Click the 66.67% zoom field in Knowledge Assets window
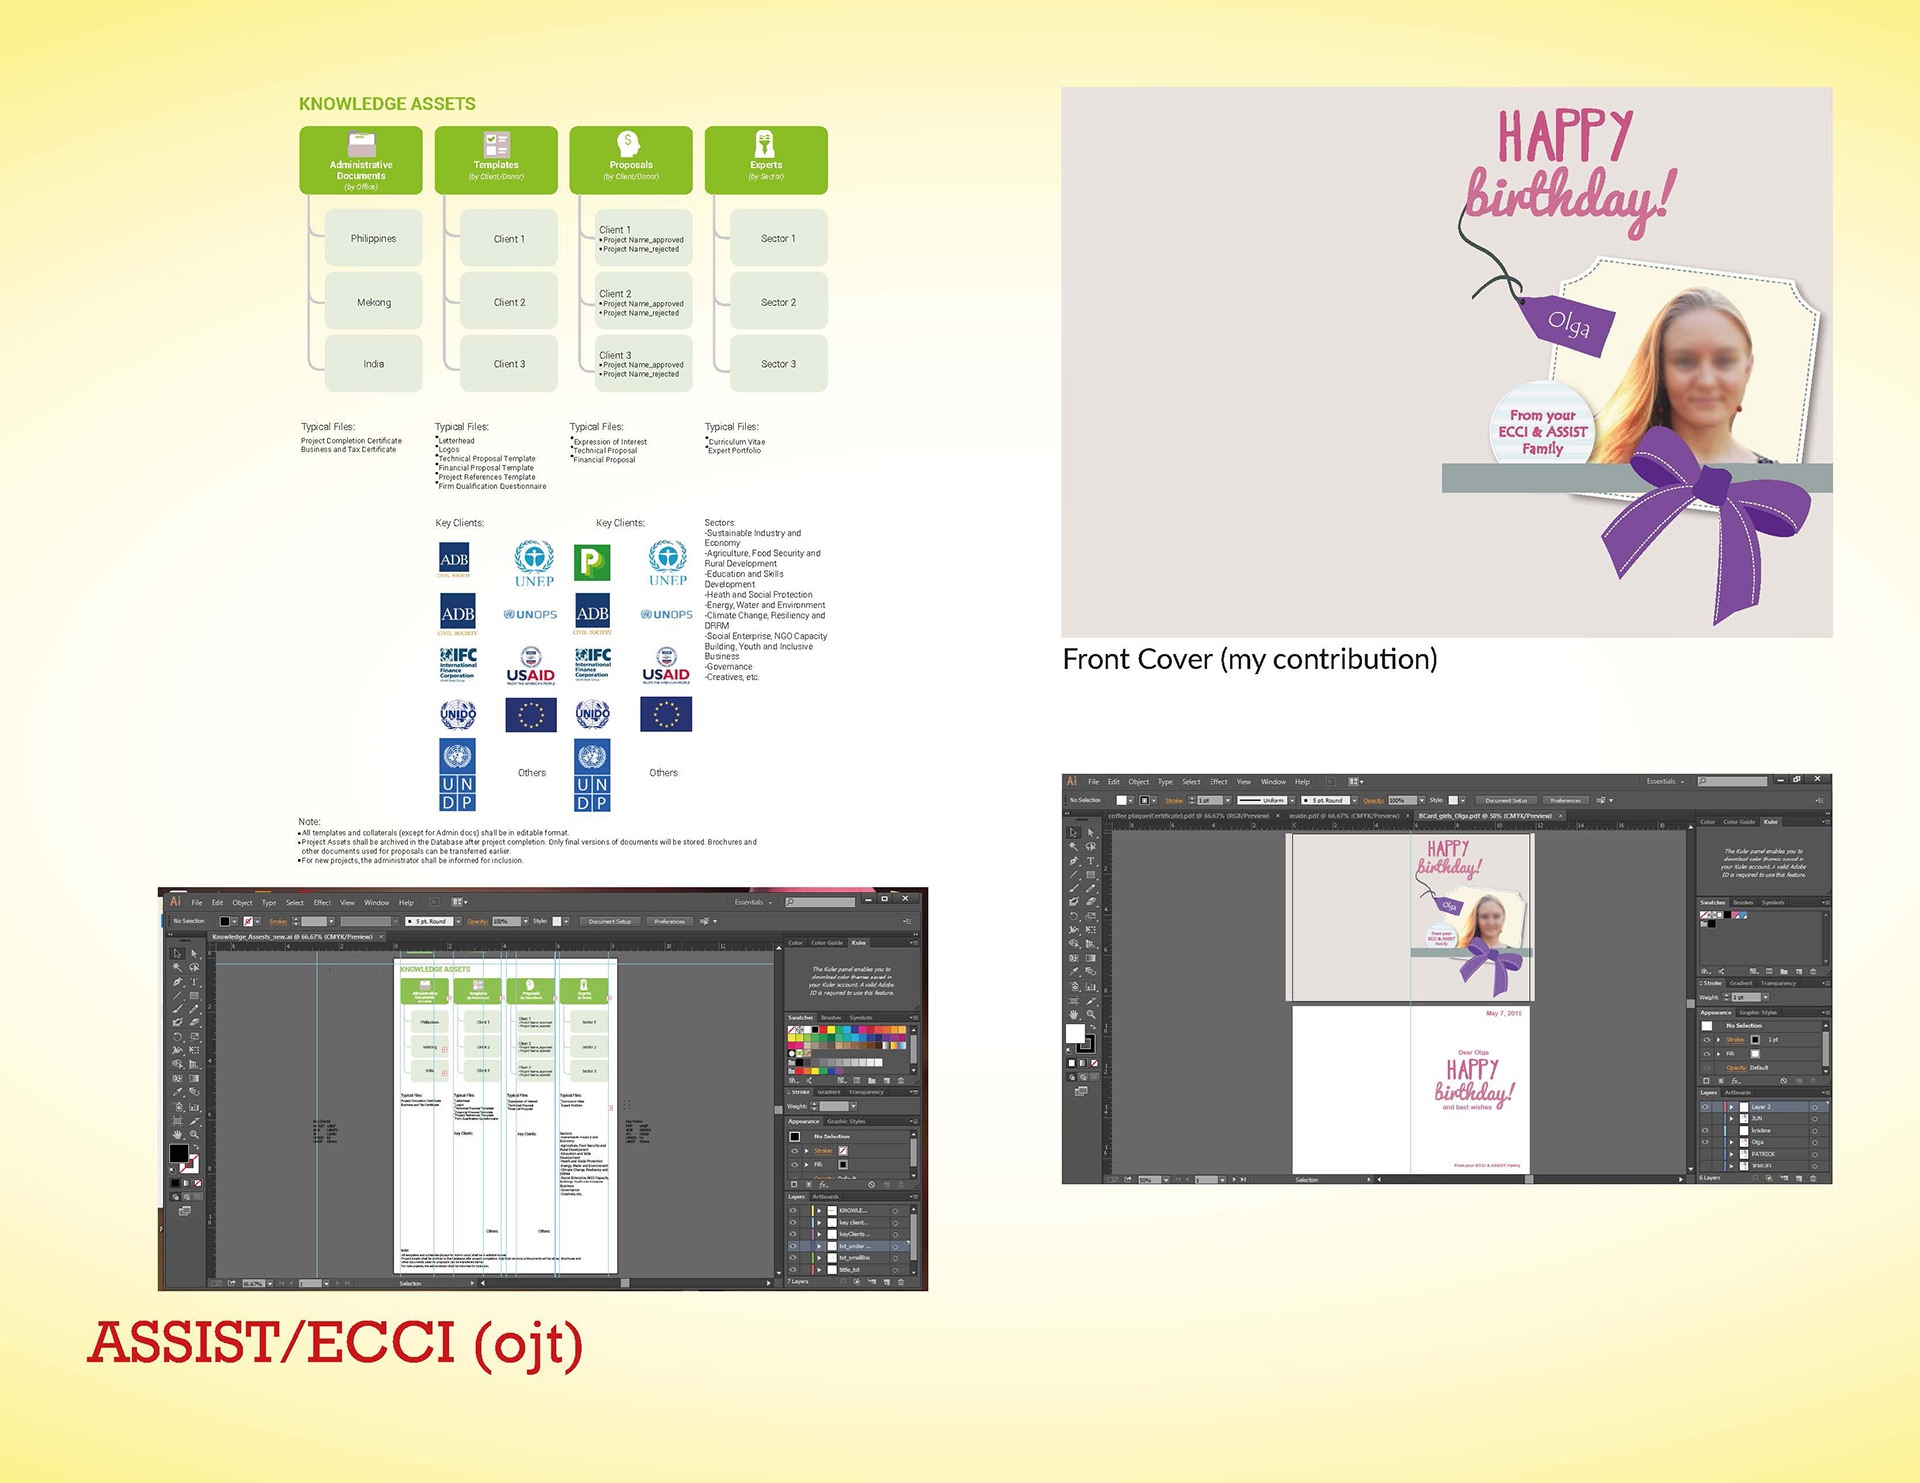This screenshot has height=1483, width=1920. 253,1283
